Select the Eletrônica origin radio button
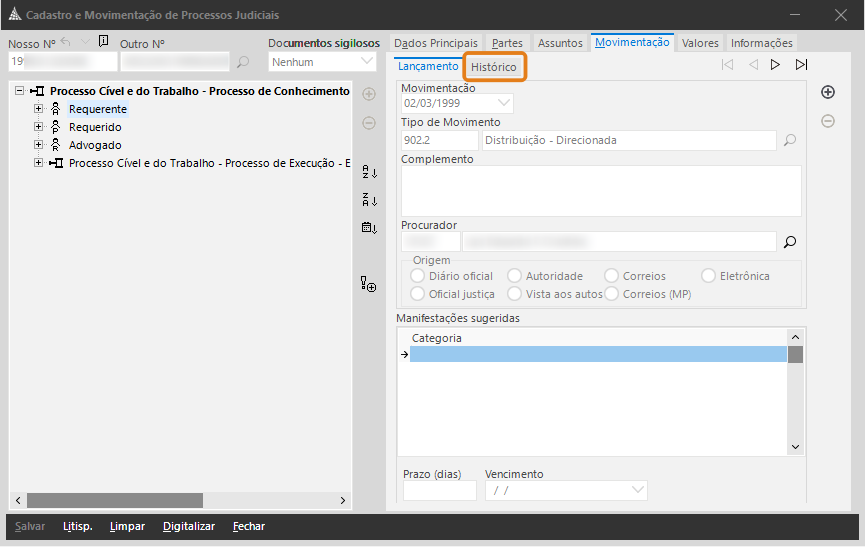 (x=709, y=276)
